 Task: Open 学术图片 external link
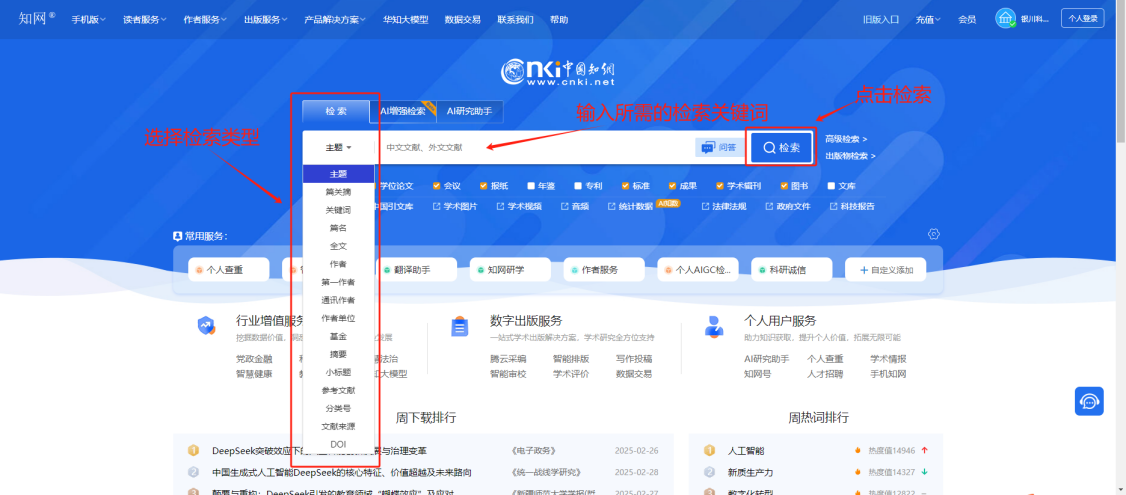coord(455,206)
